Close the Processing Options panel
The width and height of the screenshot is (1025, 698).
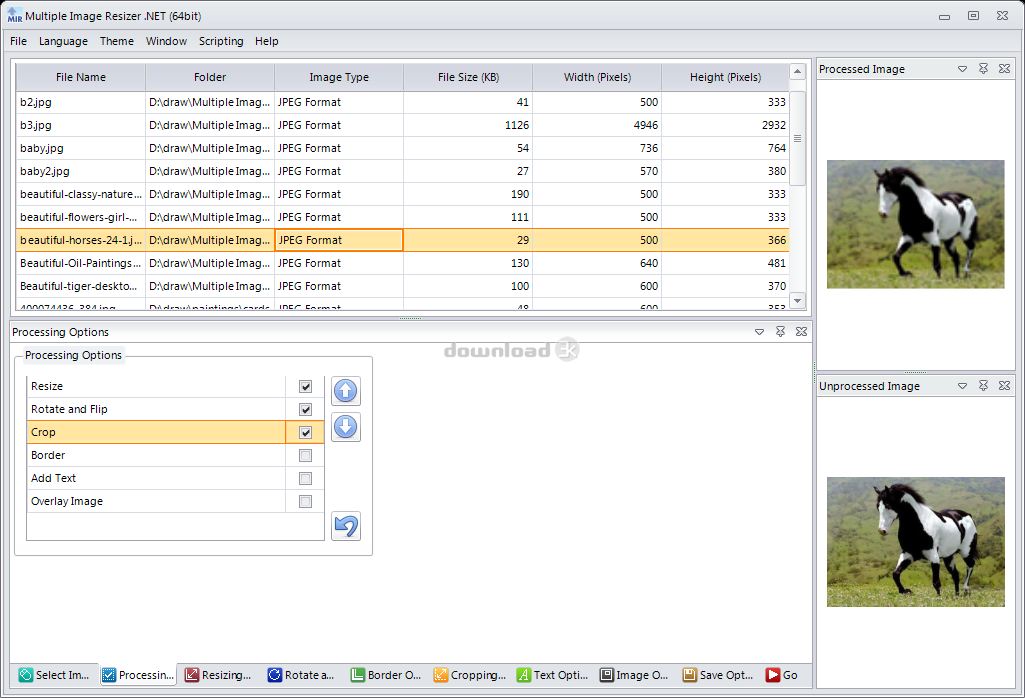[801, 331]
